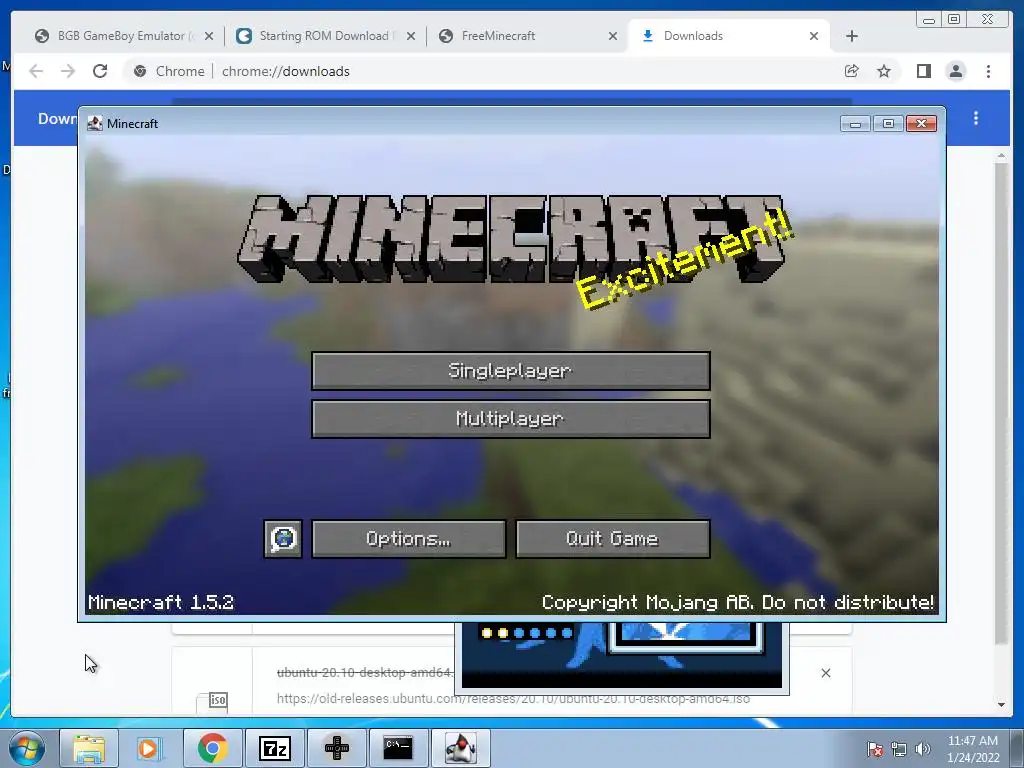Toggle Chrome side panel icon
The image size is (1024, 768).
click(x=923, y=71)
